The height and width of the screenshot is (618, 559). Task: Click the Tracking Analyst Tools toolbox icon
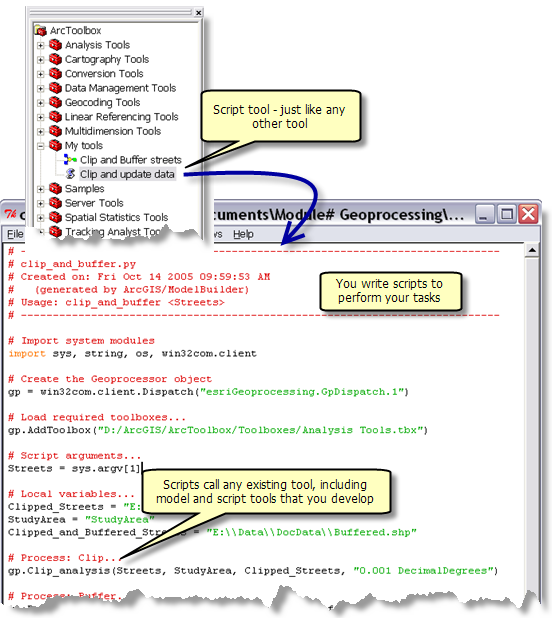[x=56, y=231]
